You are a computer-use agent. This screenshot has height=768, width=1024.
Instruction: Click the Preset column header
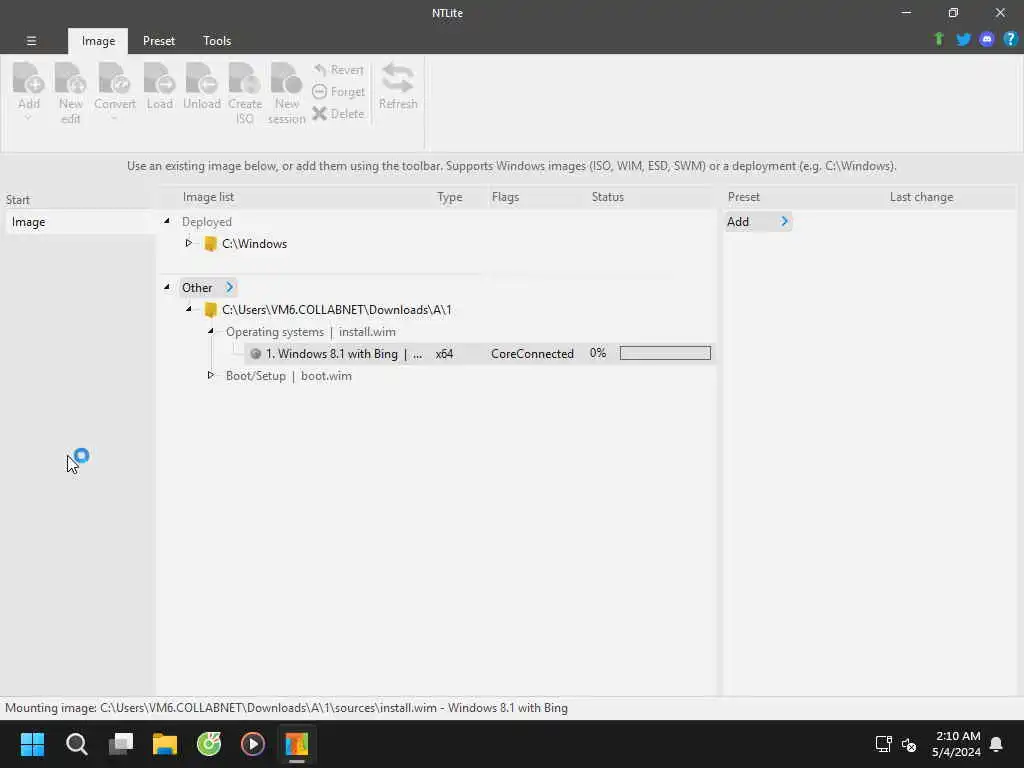[744, 197]
